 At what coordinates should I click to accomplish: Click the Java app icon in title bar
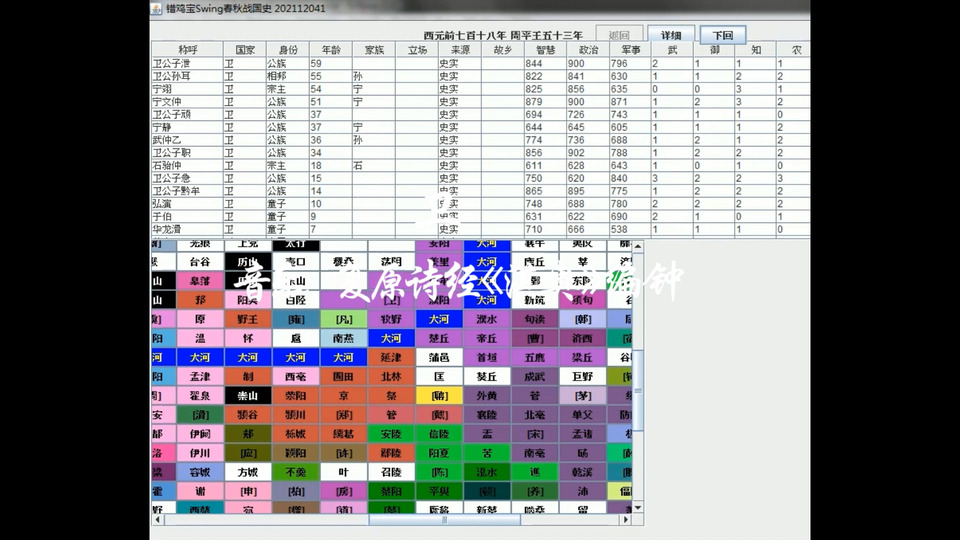[x=156, y=8]
